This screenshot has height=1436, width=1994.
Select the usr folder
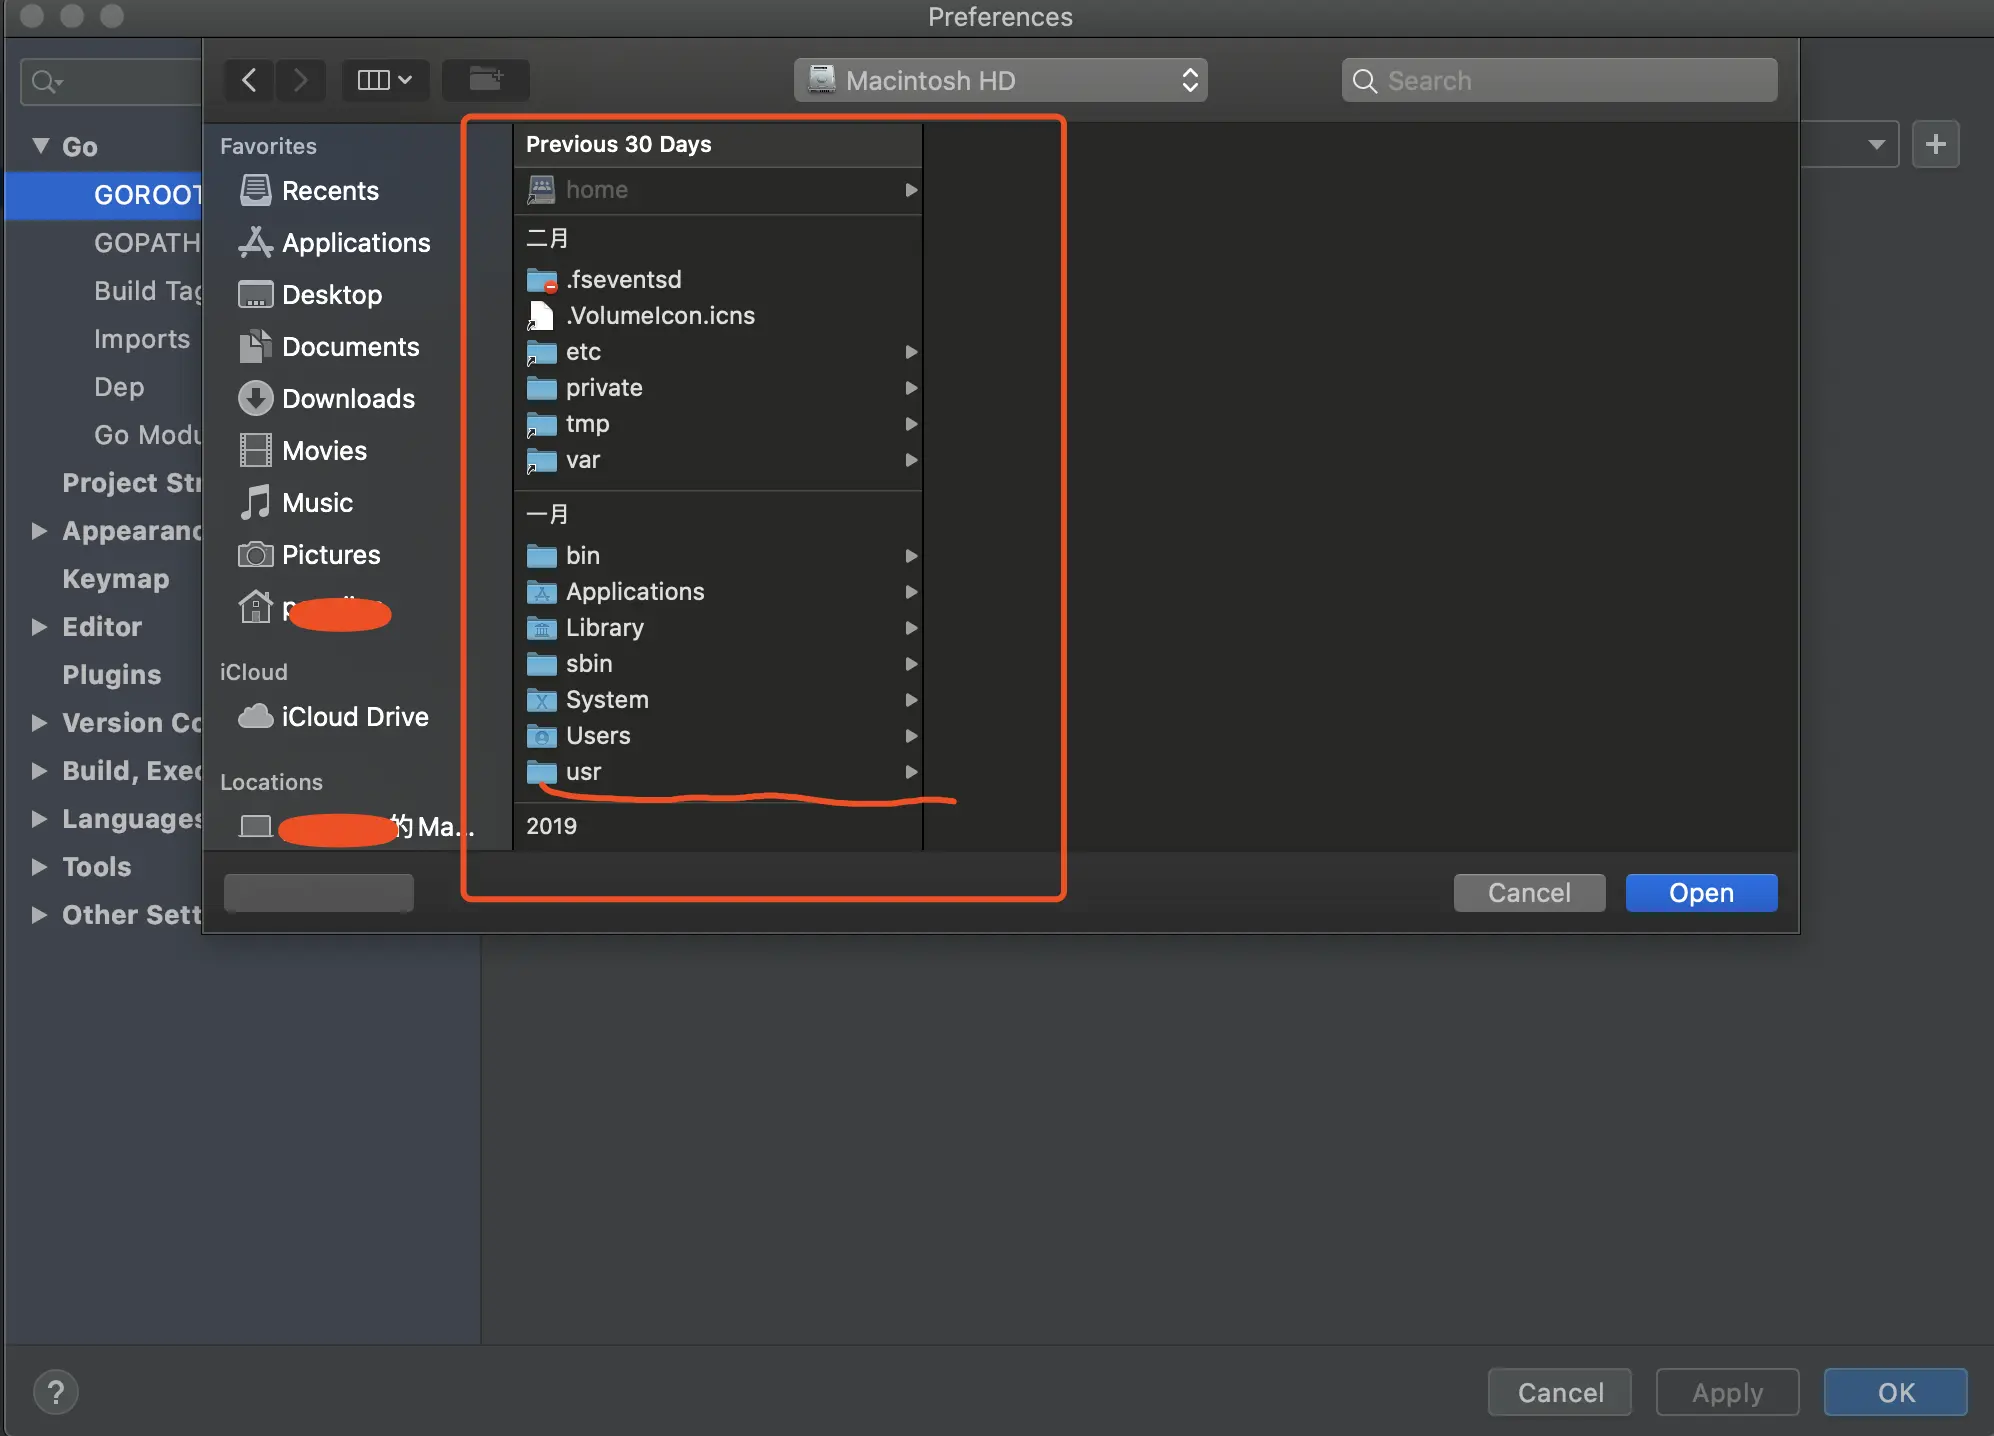tap(583, 772)
